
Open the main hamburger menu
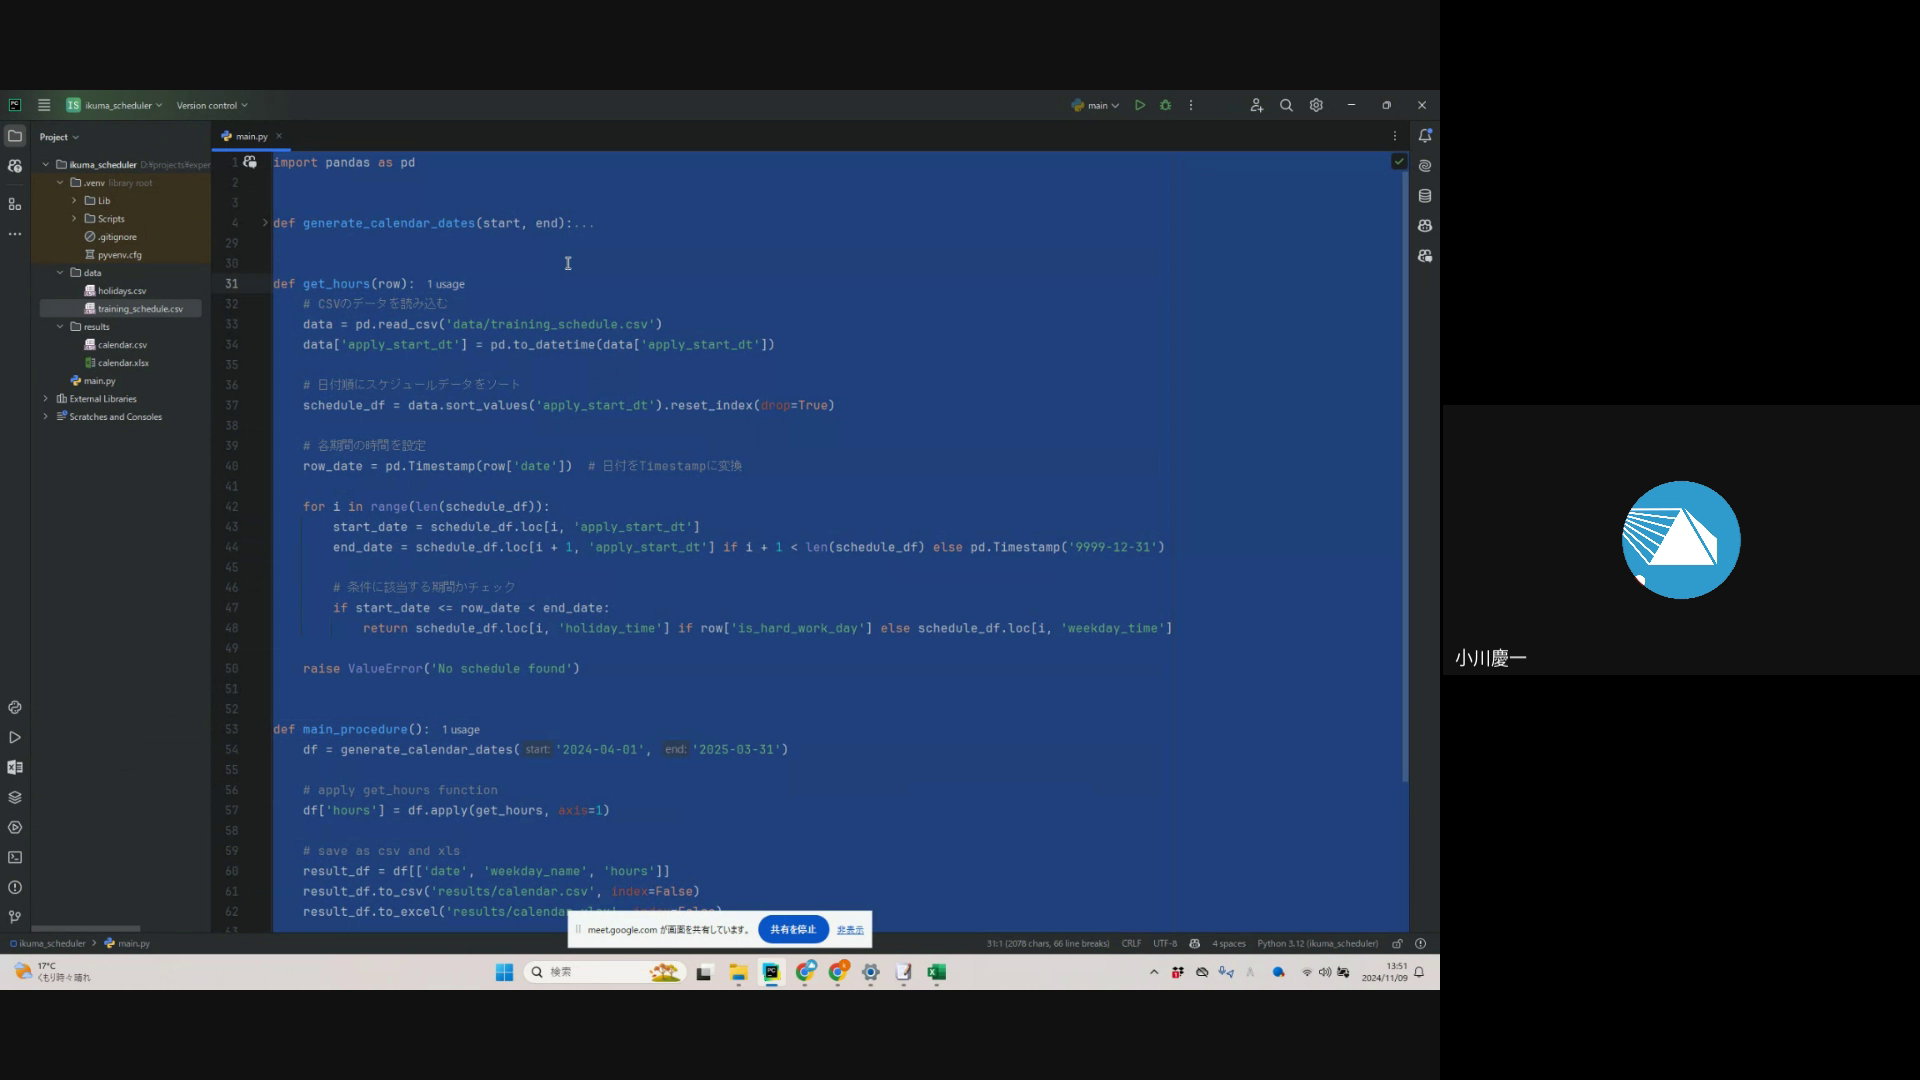[x=44, y=105]
